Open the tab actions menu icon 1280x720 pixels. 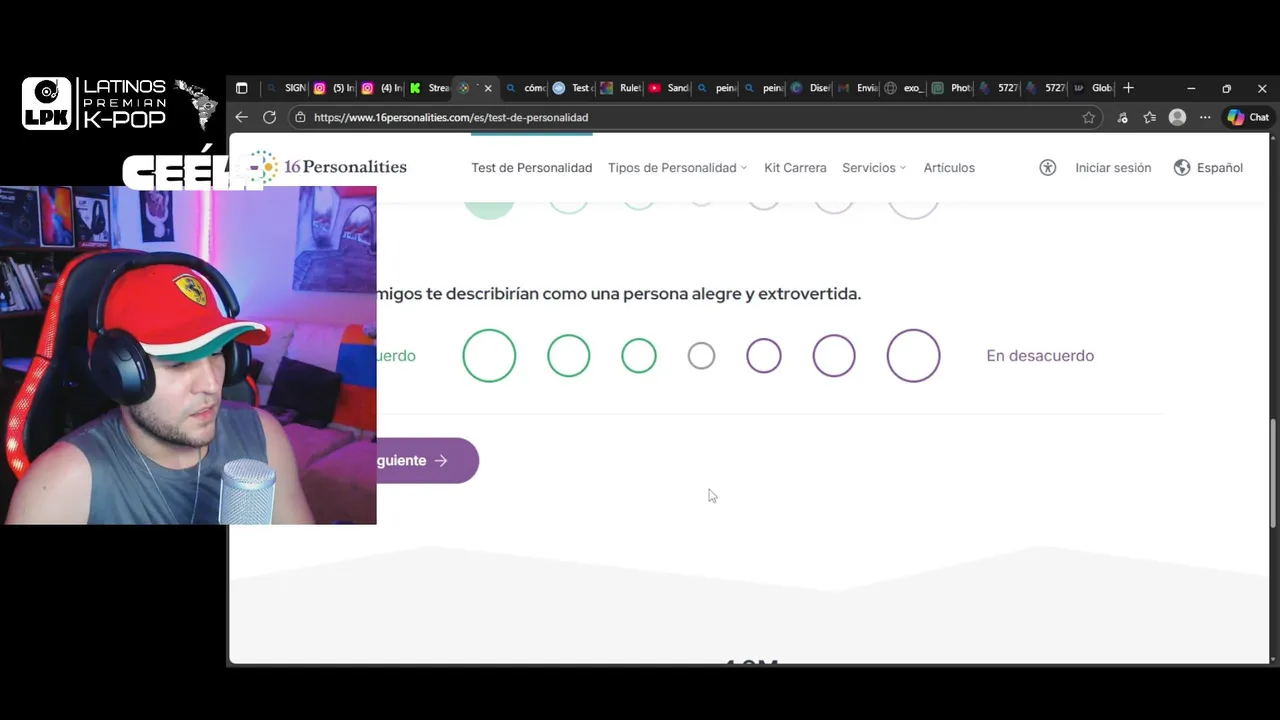click(241, 88)
